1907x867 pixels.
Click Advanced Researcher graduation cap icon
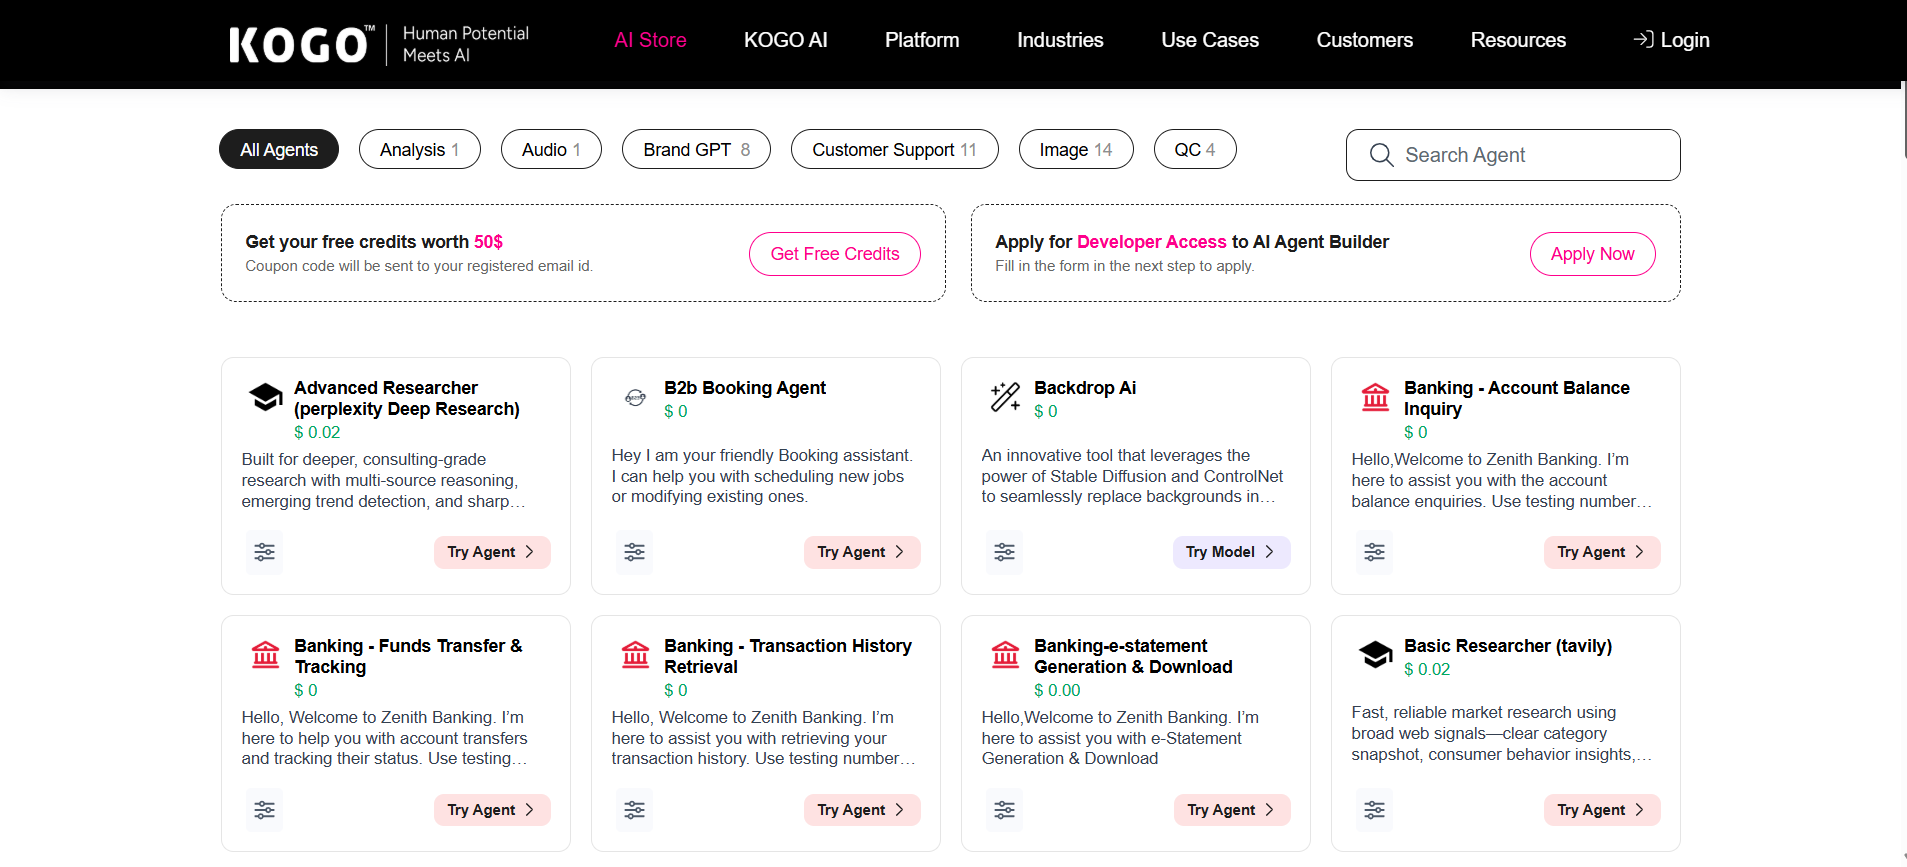pyautogui.click(x=266, y=398)
